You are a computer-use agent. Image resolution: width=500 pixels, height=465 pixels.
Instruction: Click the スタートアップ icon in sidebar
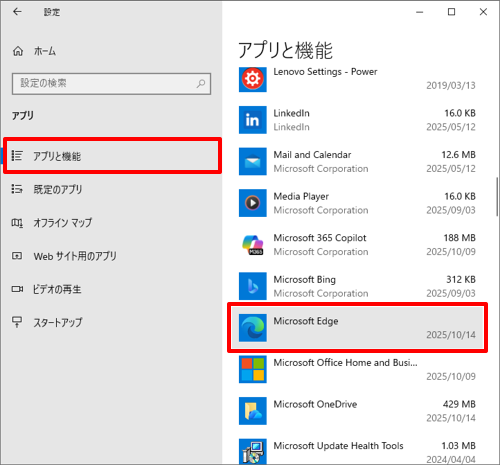coord(17,322)
